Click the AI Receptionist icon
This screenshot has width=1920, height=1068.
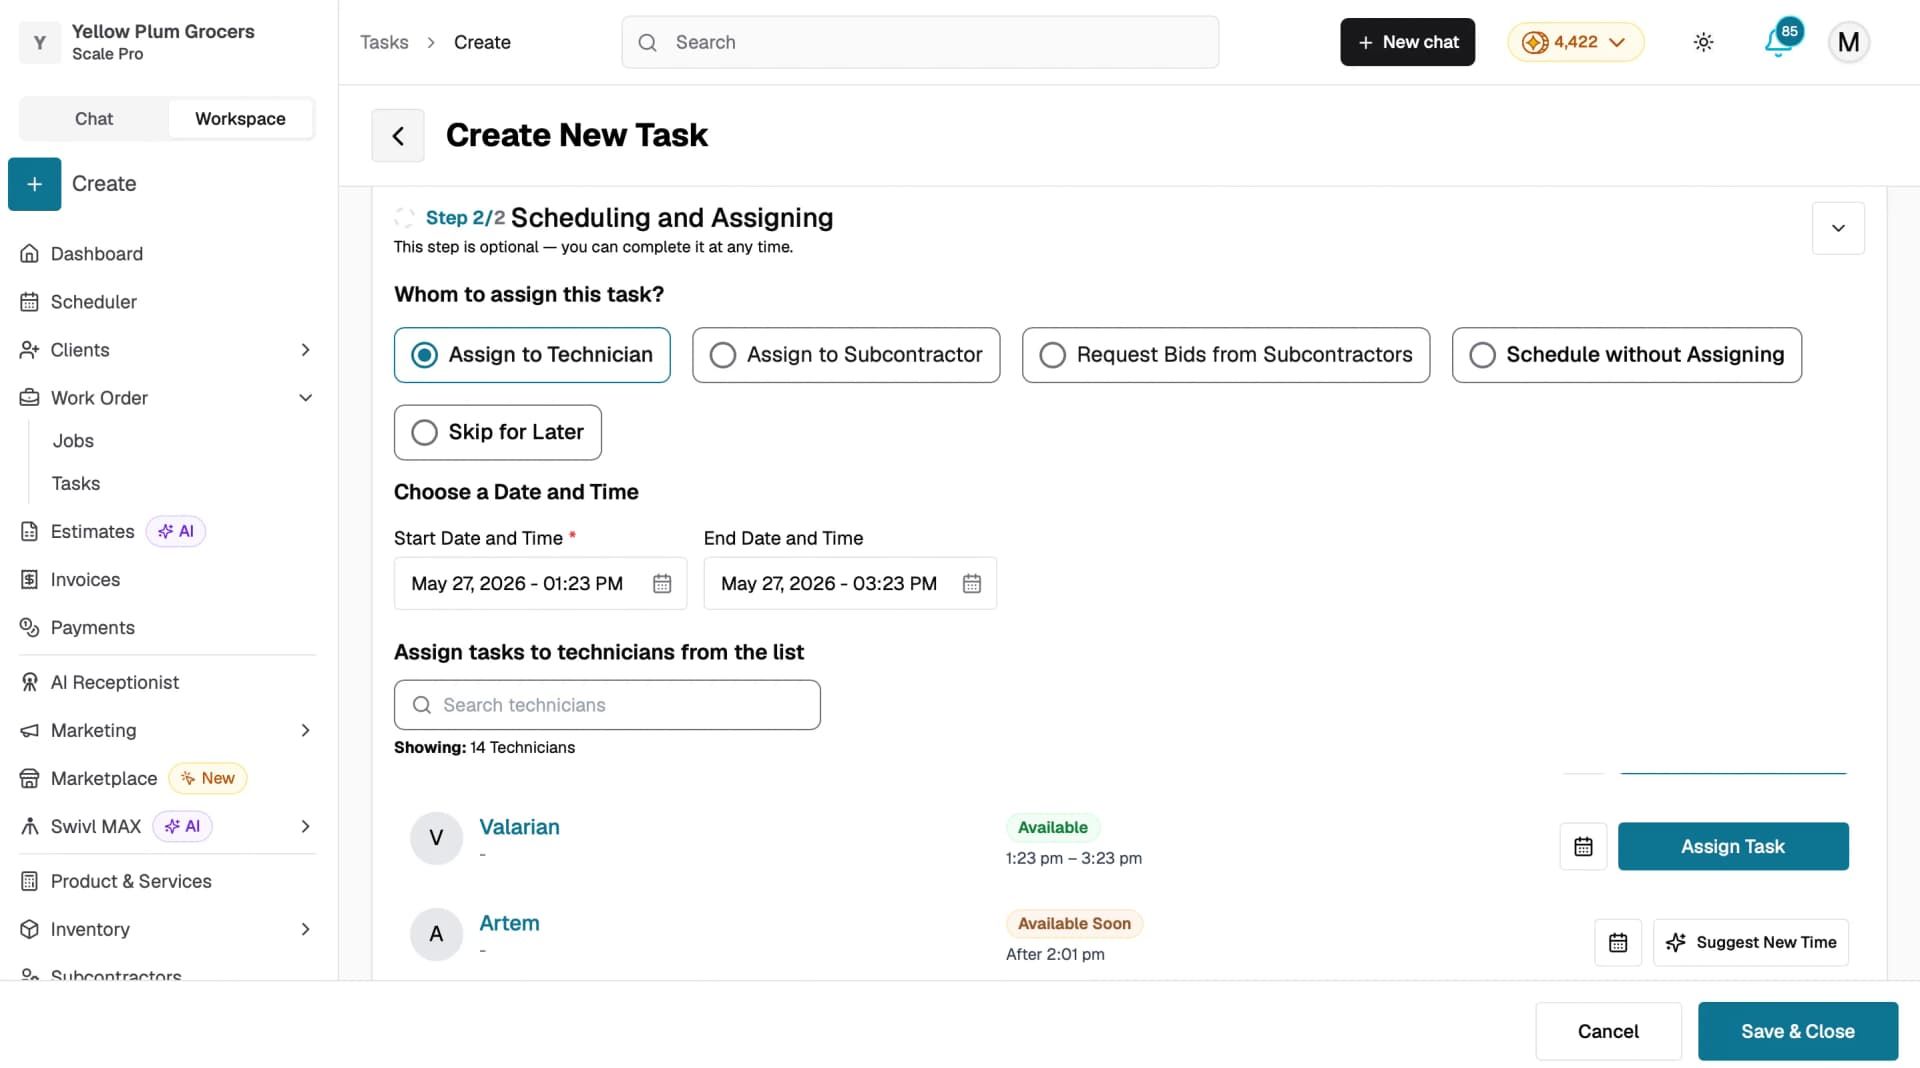click(29, 683)
